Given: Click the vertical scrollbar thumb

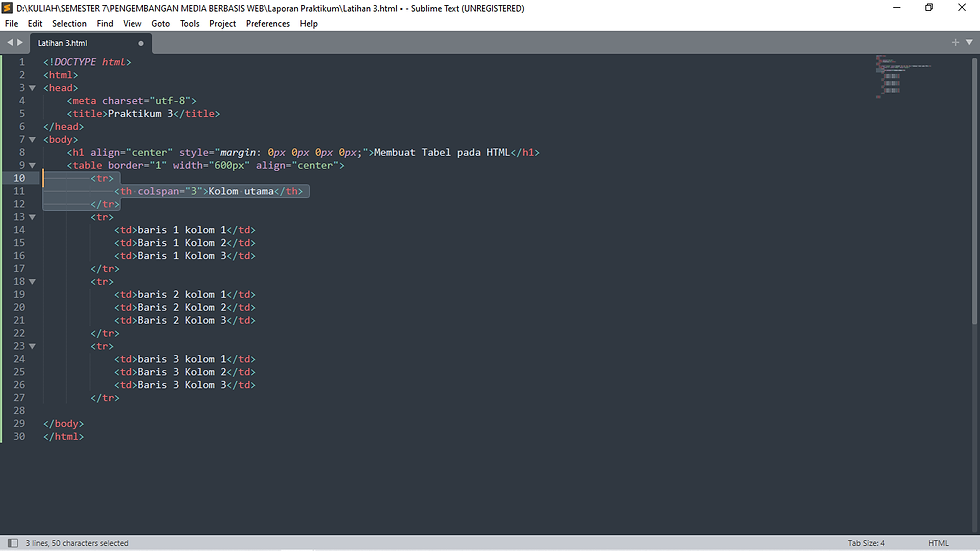Looking at the screenshot, I should pos(974,191).
